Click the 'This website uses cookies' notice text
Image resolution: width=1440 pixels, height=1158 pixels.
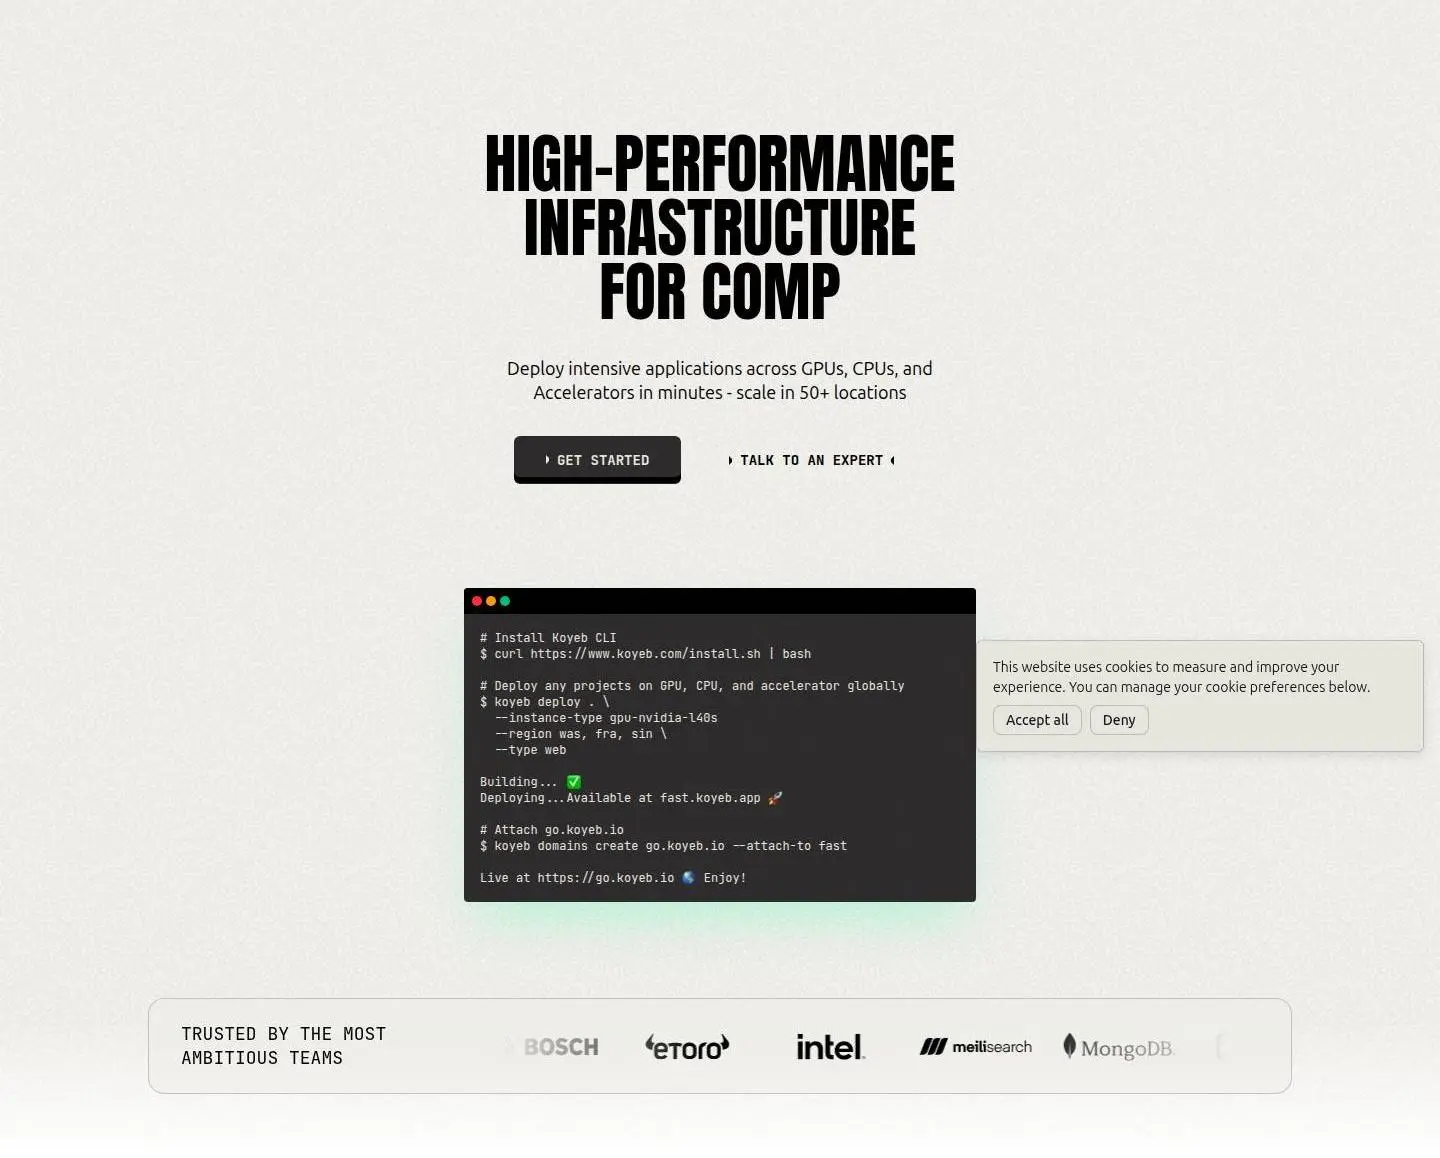point(1181,677)
